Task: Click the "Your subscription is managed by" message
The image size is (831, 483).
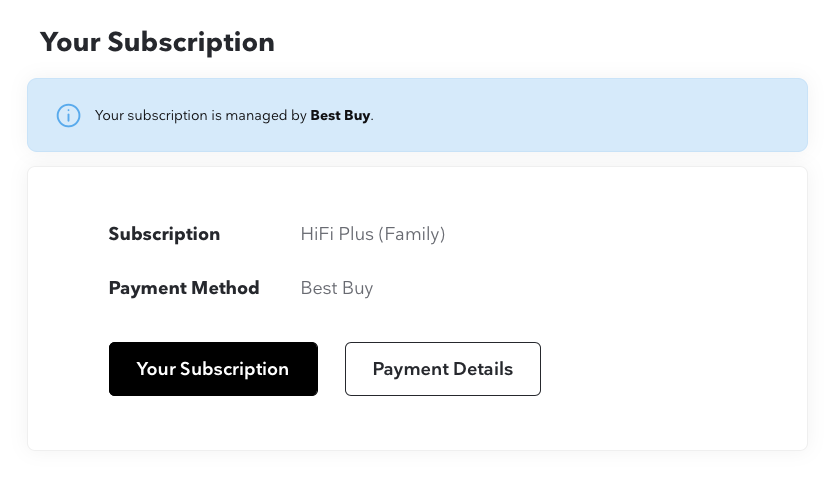Action: pyautogui.click(x=200, y=115)
